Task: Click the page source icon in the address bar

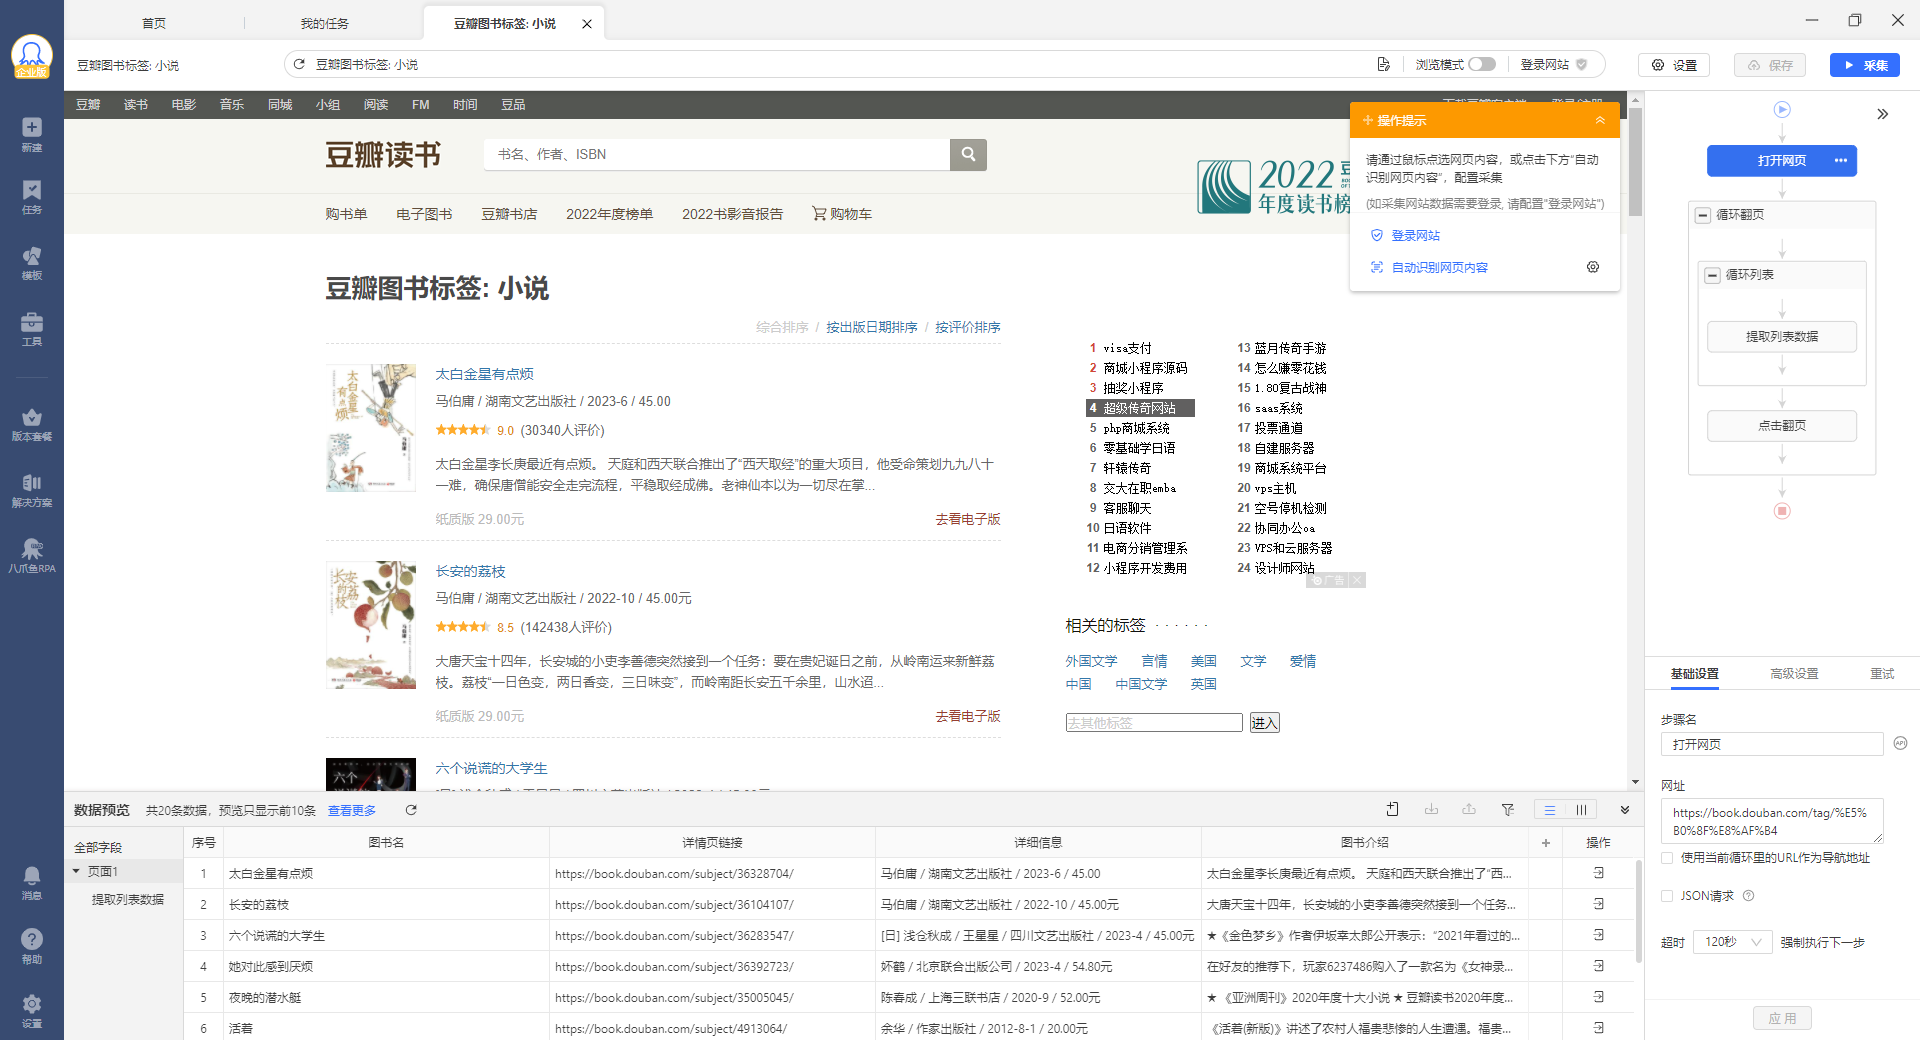Action: tap(1383, 64)
